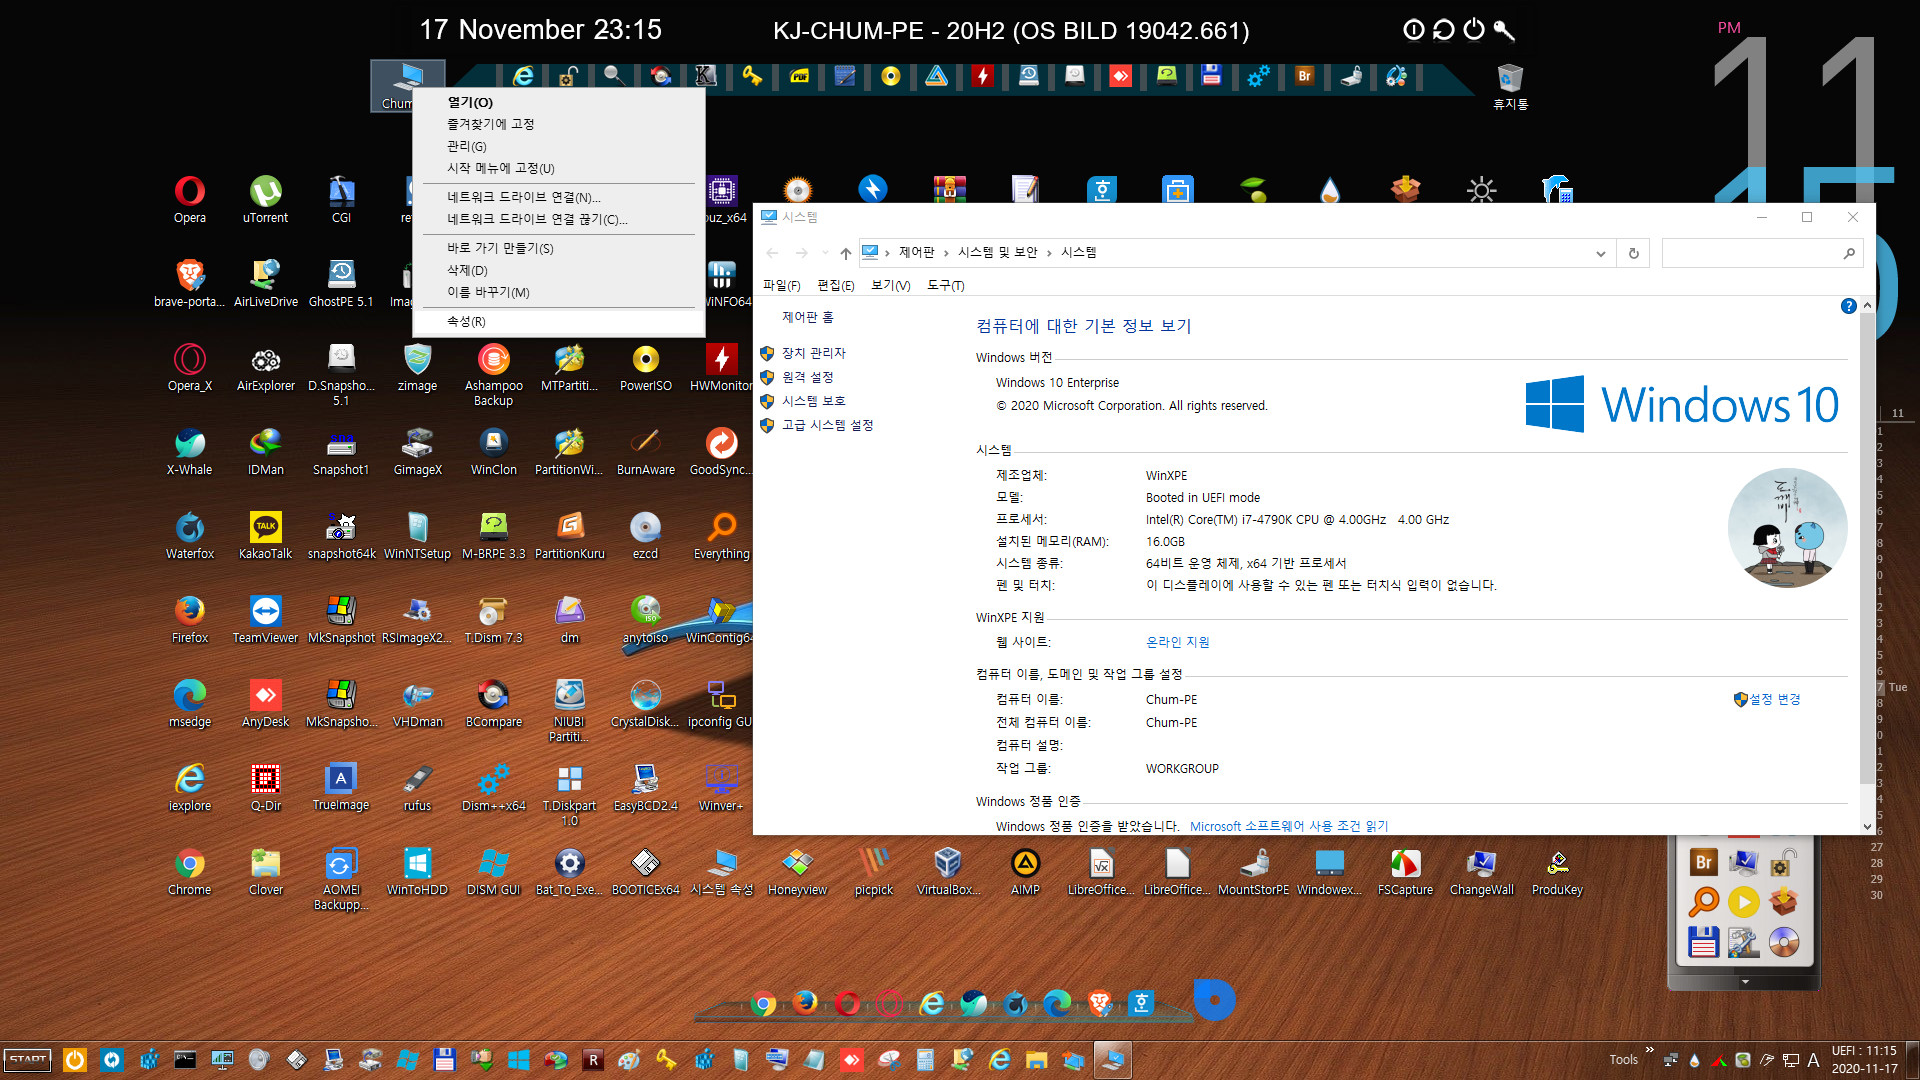
Task: Open the EasyBCD2.4 icon
Action: pyautogui.click(x=645, y=787)
